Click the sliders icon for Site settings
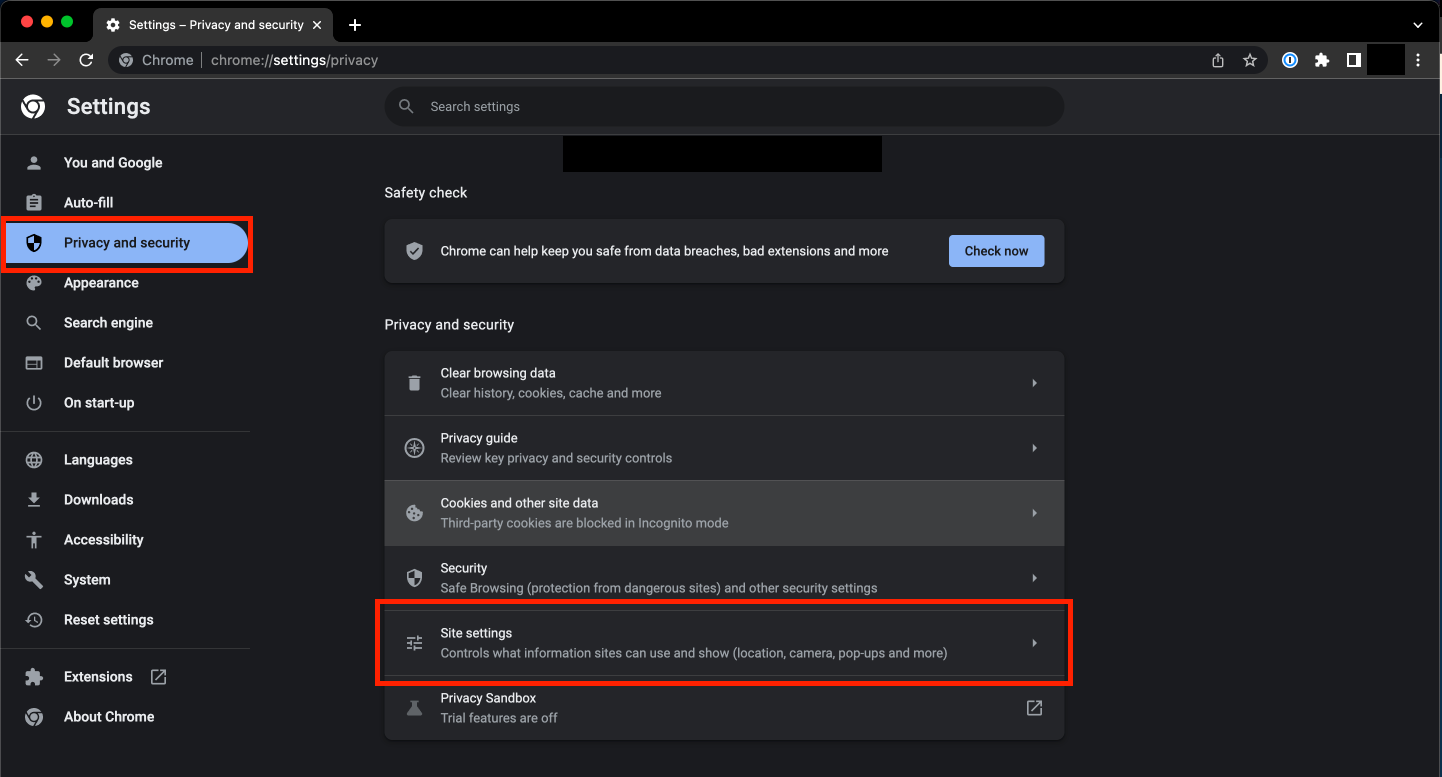This screenshot has height=777, width=1442. click(414, 643)
